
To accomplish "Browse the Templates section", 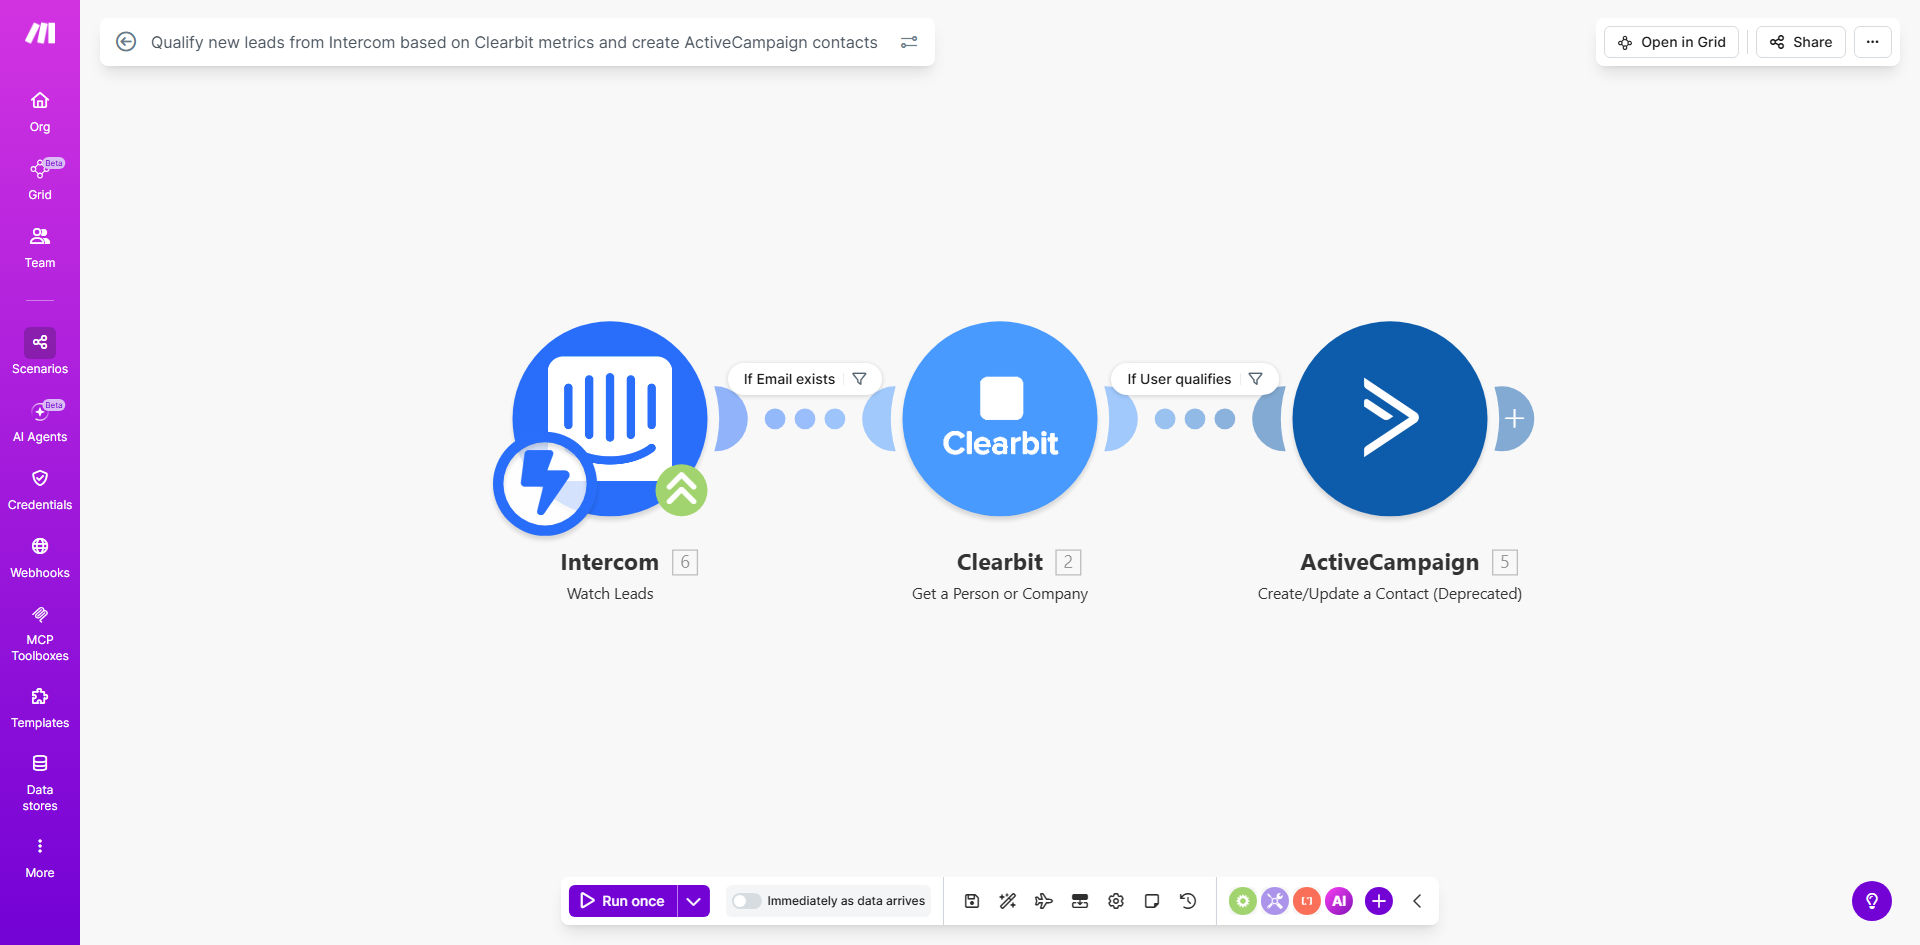I will pyautogui.click(x=40, y=708).
